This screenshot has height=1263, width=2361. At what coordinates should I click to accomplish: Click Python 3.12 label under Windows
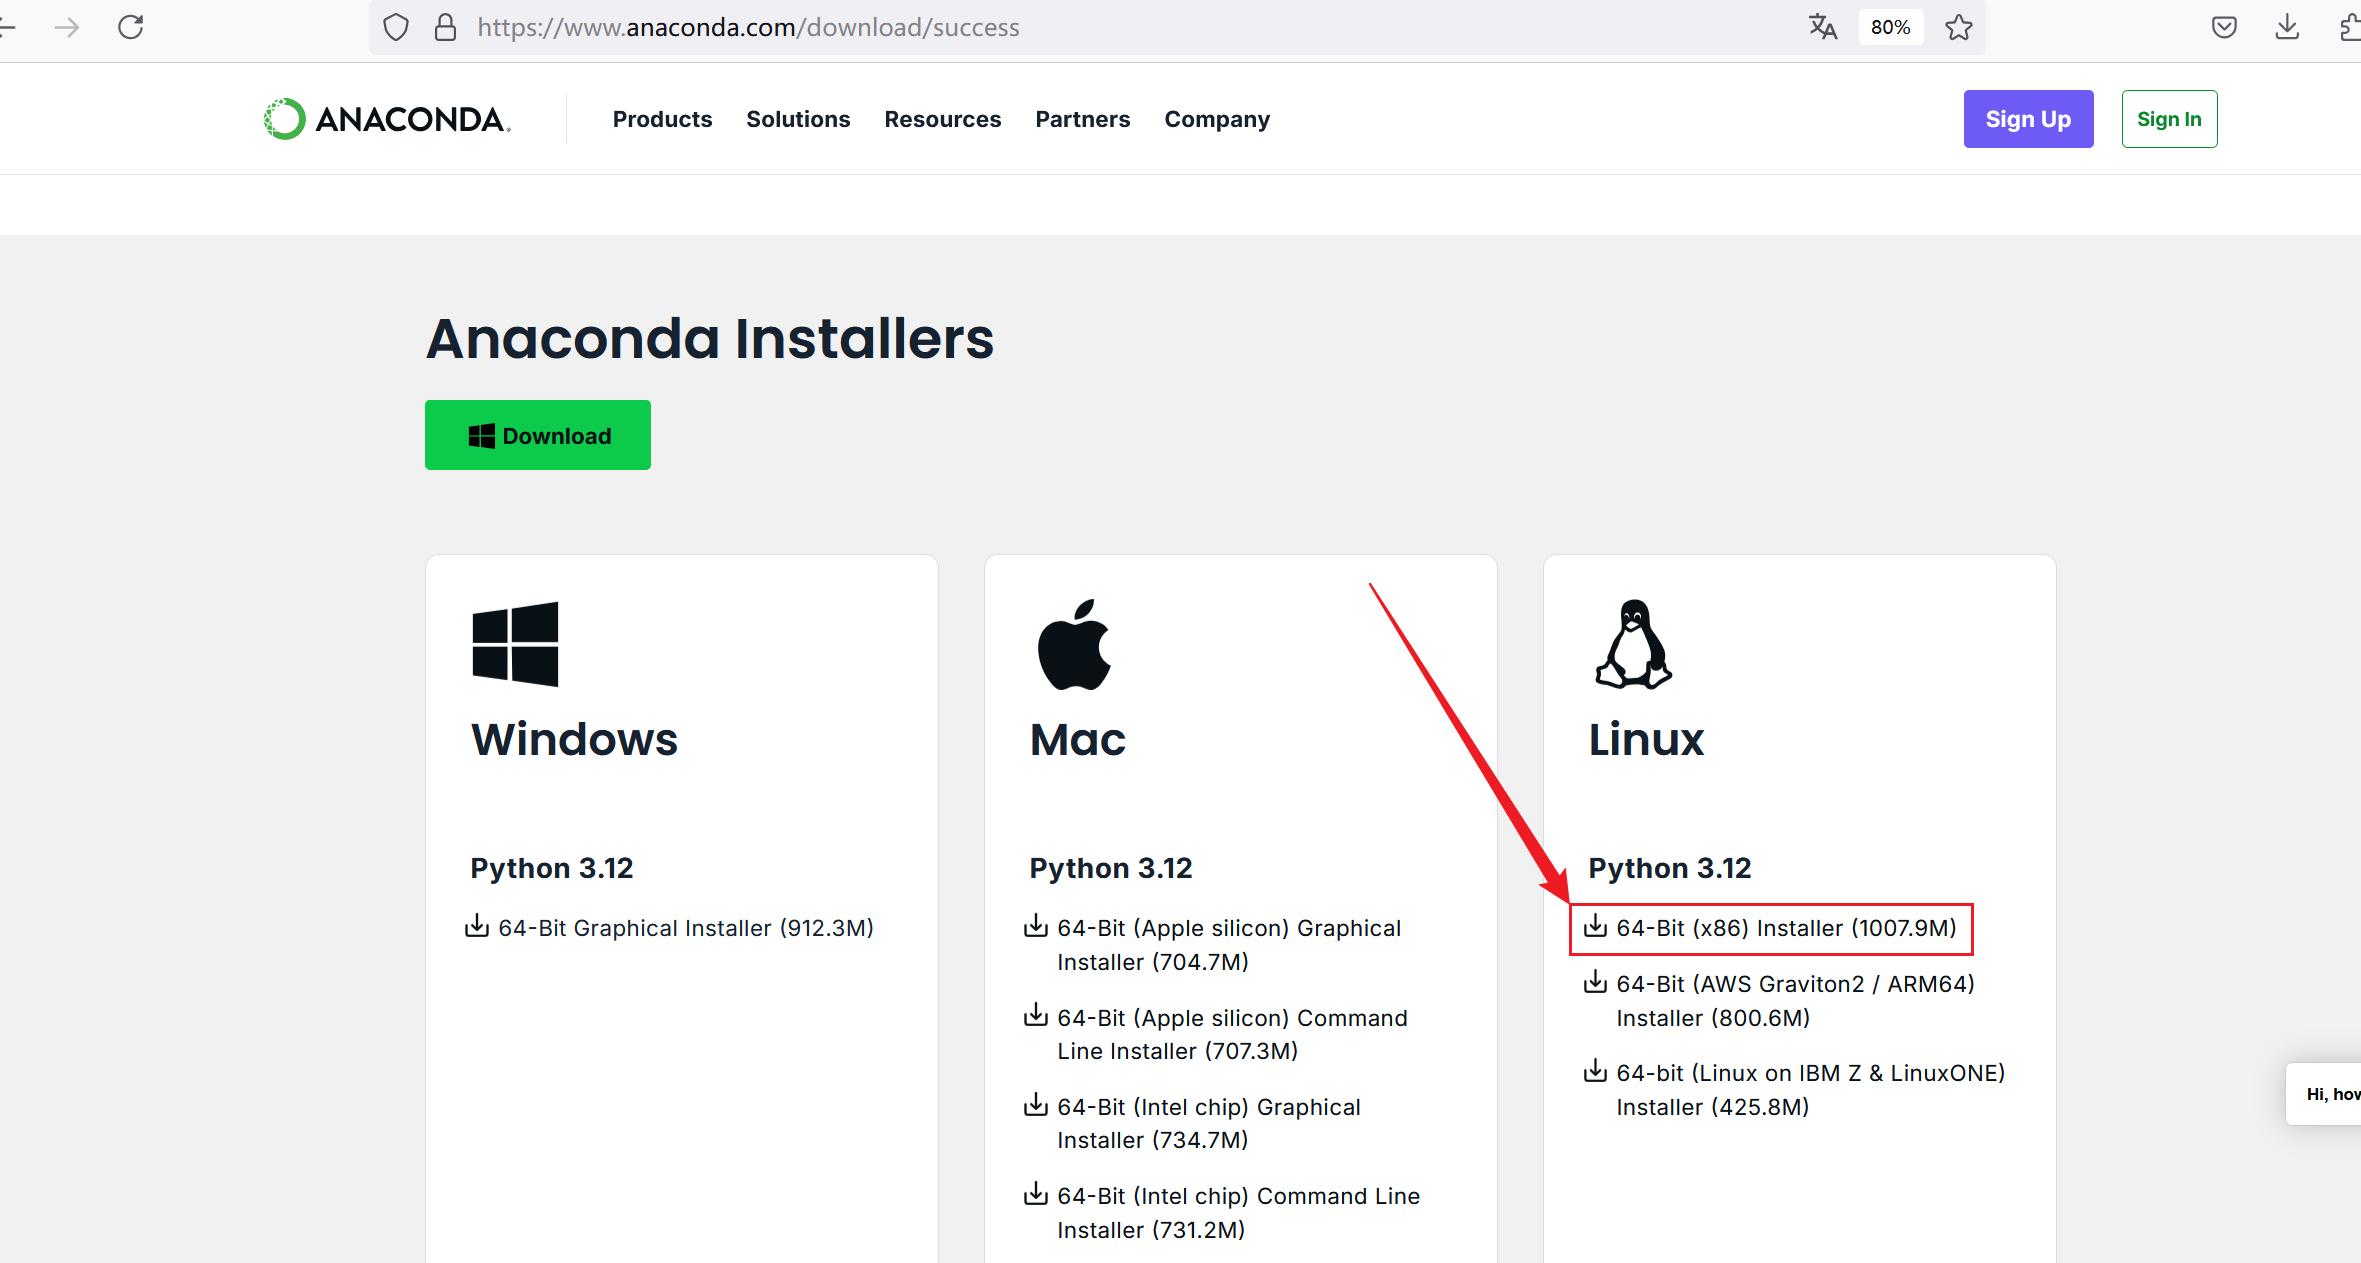click(552, 868)
